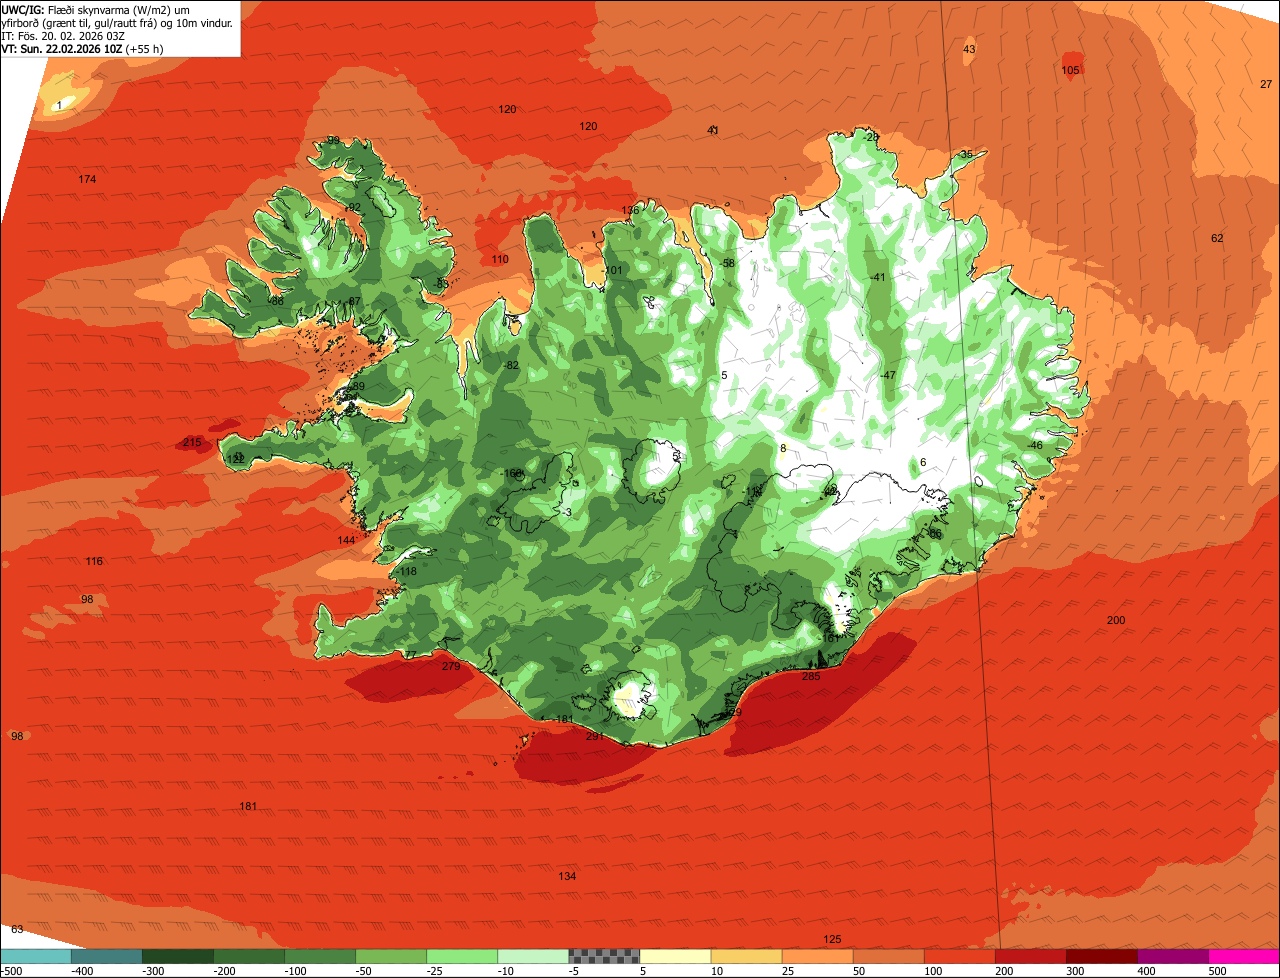Click the map value '291' off the south coast
The height and width of the screenshot is (978, 1280).
pyautogui.click(x=594, y=737)
